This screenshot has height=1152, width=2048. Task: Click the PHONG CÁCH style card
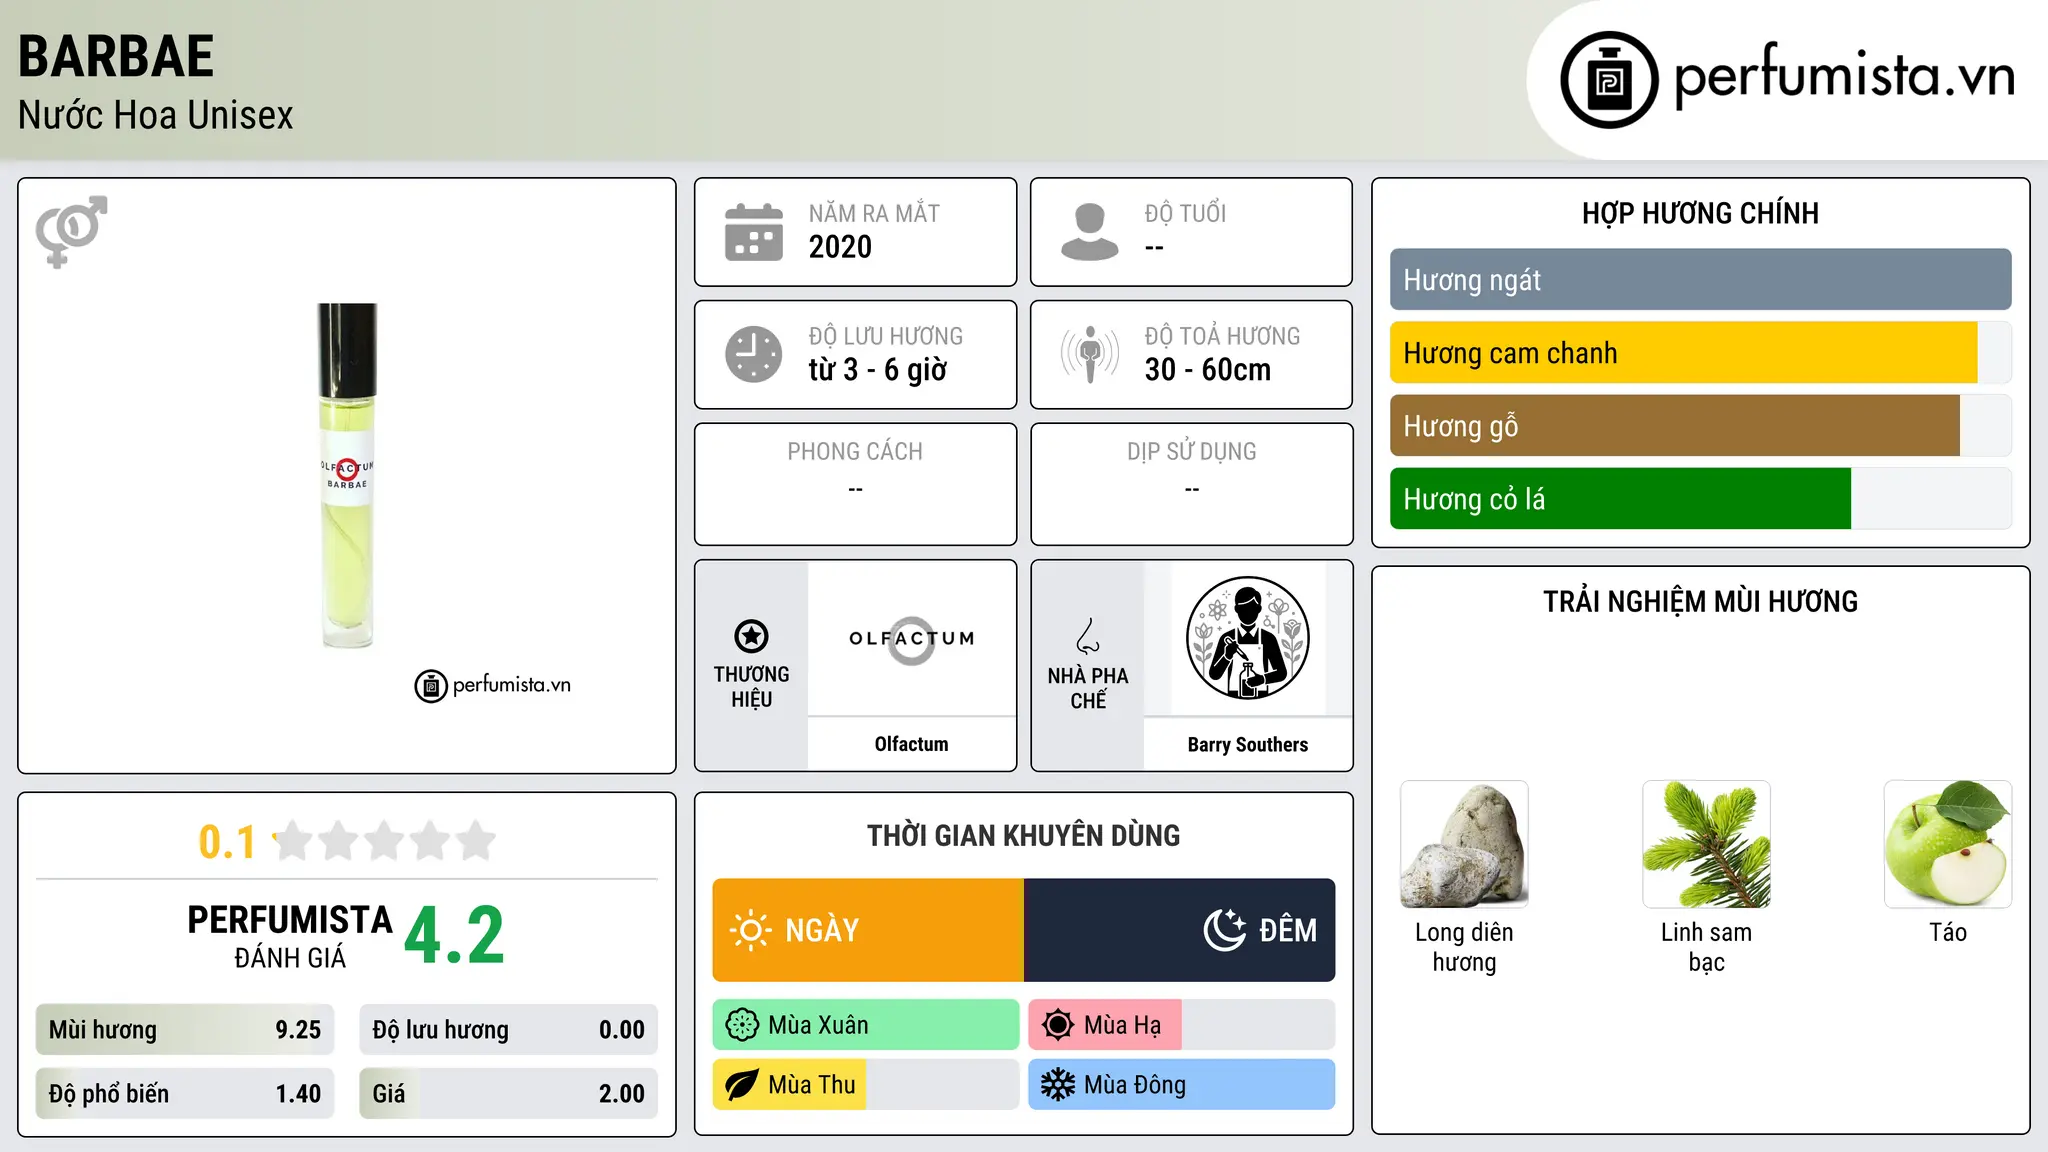(x=856, y=484)
